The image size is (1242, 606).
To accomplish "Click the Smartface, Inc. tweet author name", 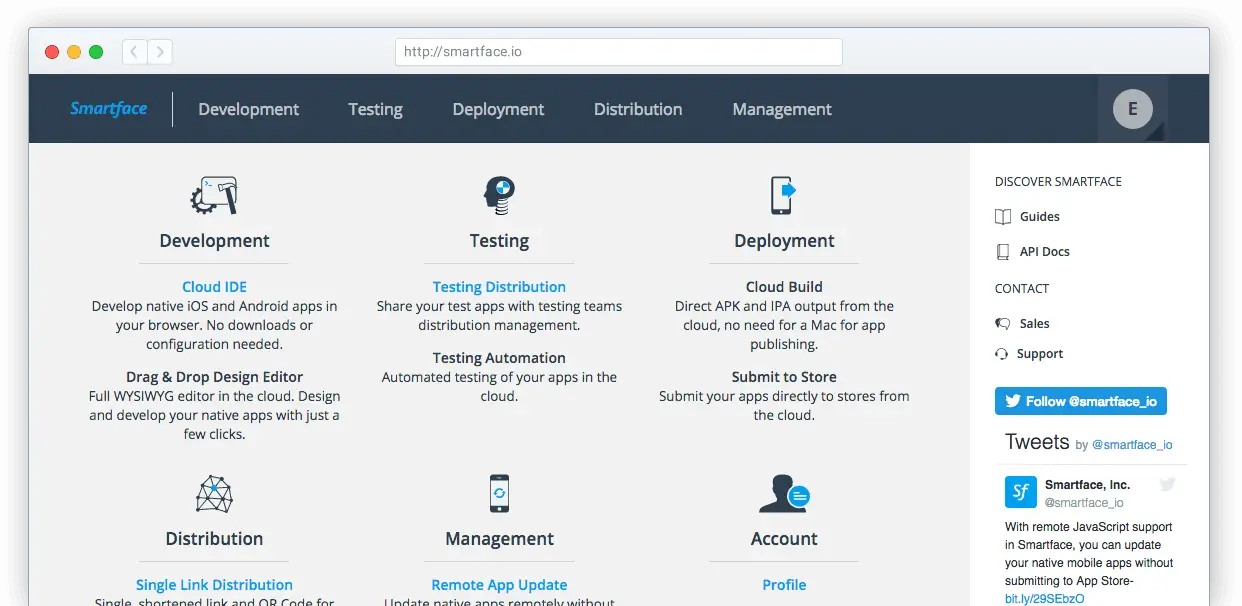I will pyautogui.click(x=1087, y=485).
